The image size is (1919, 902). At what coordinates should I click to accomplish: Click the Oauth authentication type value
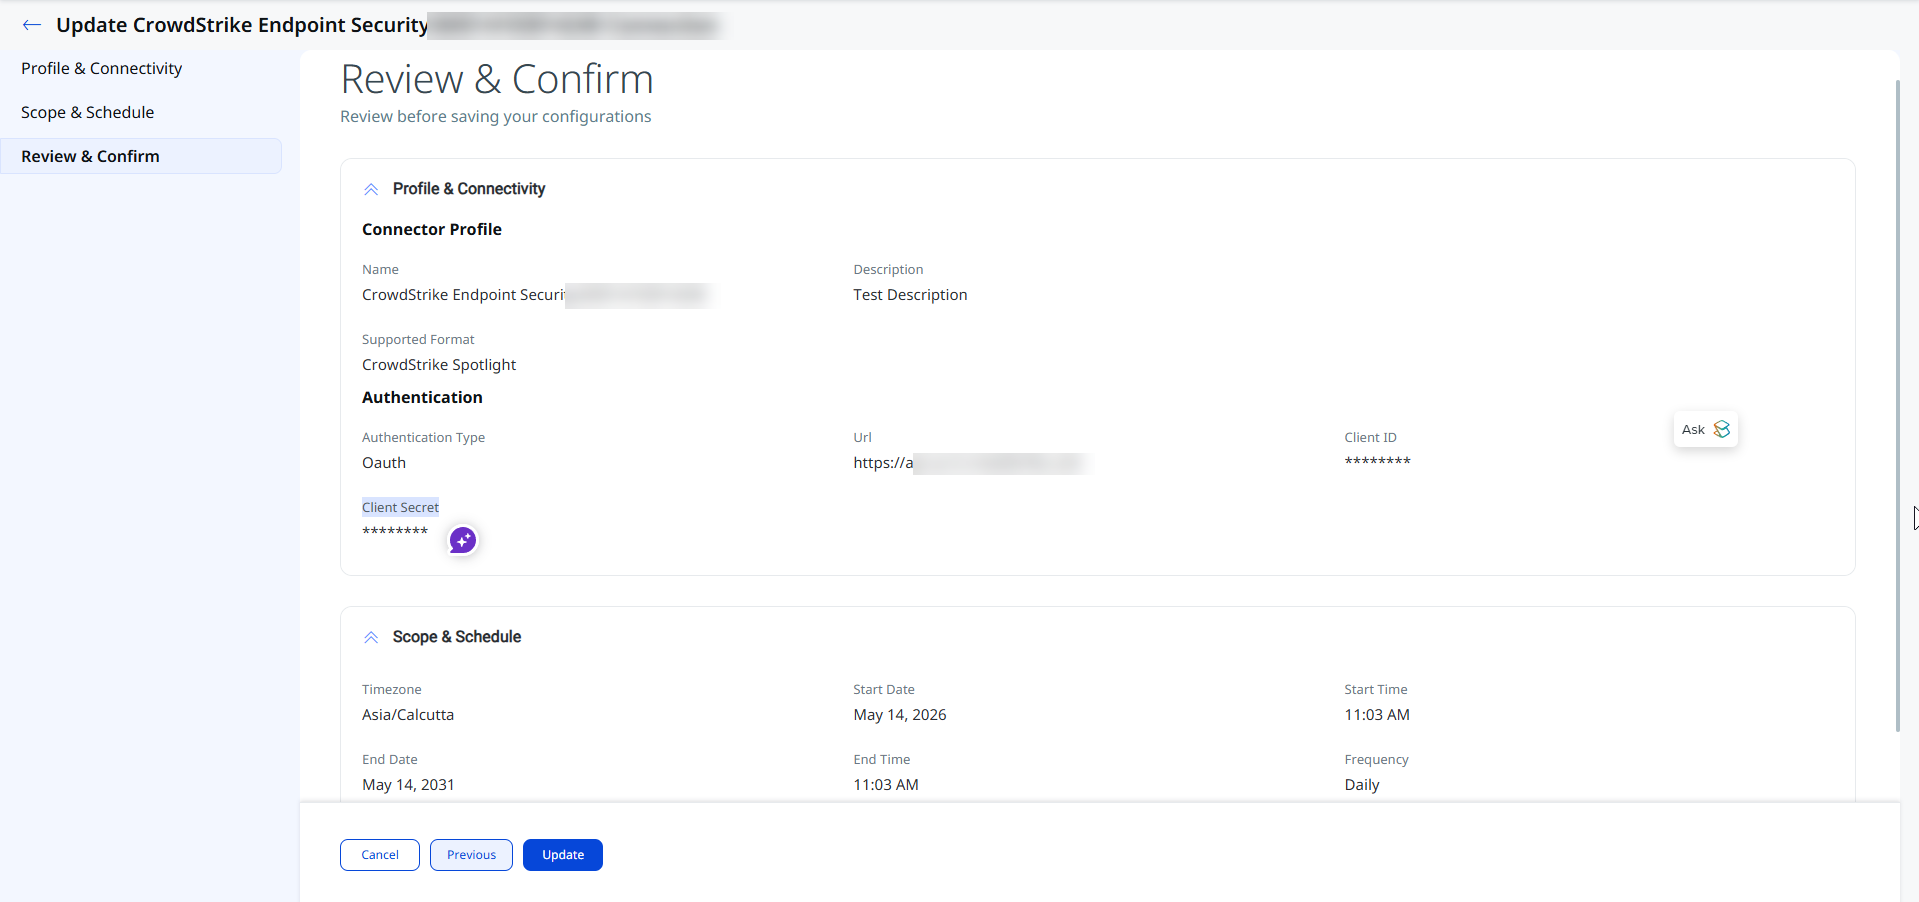click(384, 463)
